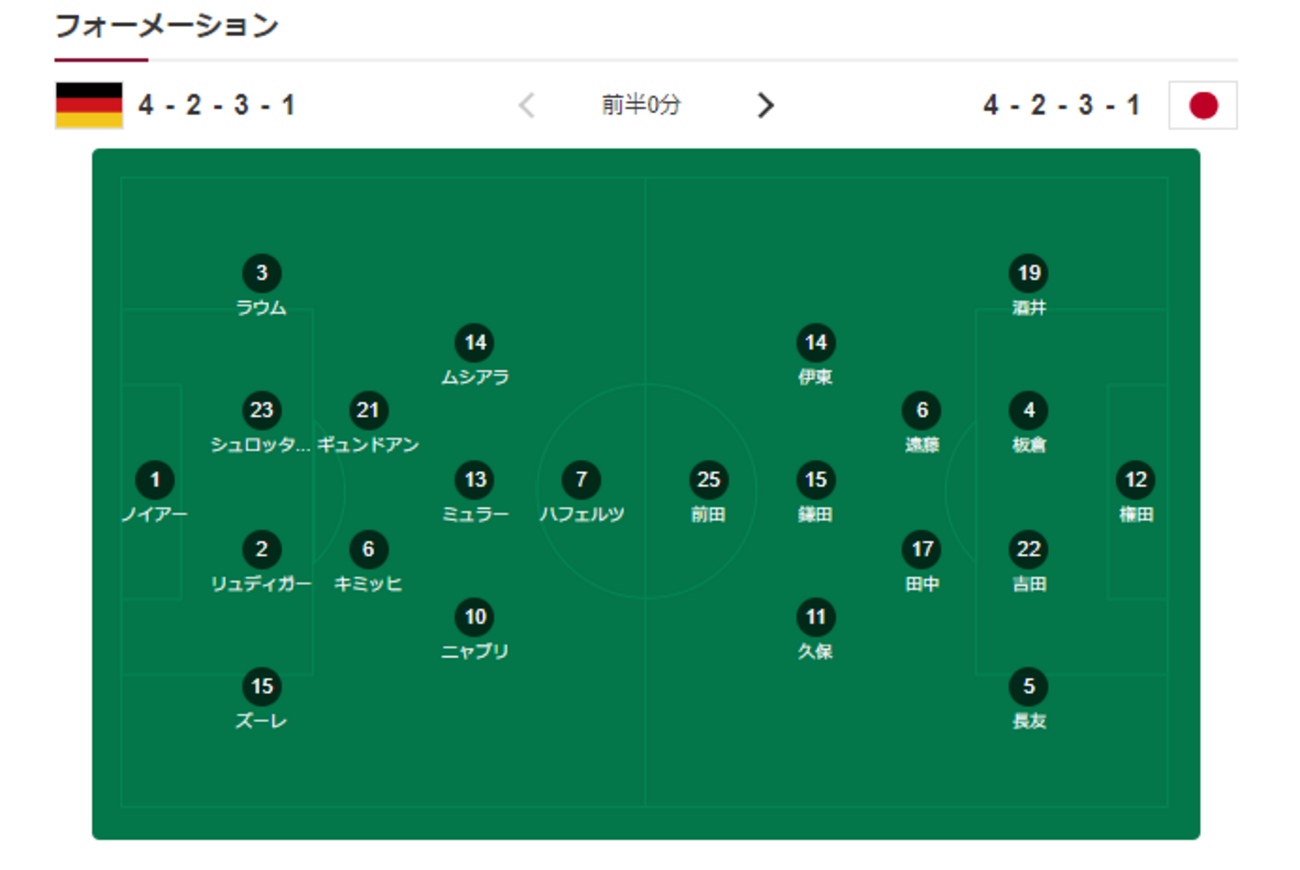
Task: Click the next timeline arrow chevron
Action: pos(765,105)
